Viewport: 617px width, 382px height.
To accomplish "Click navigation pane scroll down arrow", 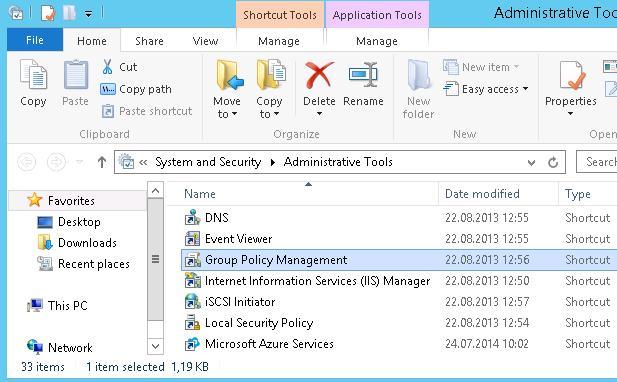I will tap(155, 346).
